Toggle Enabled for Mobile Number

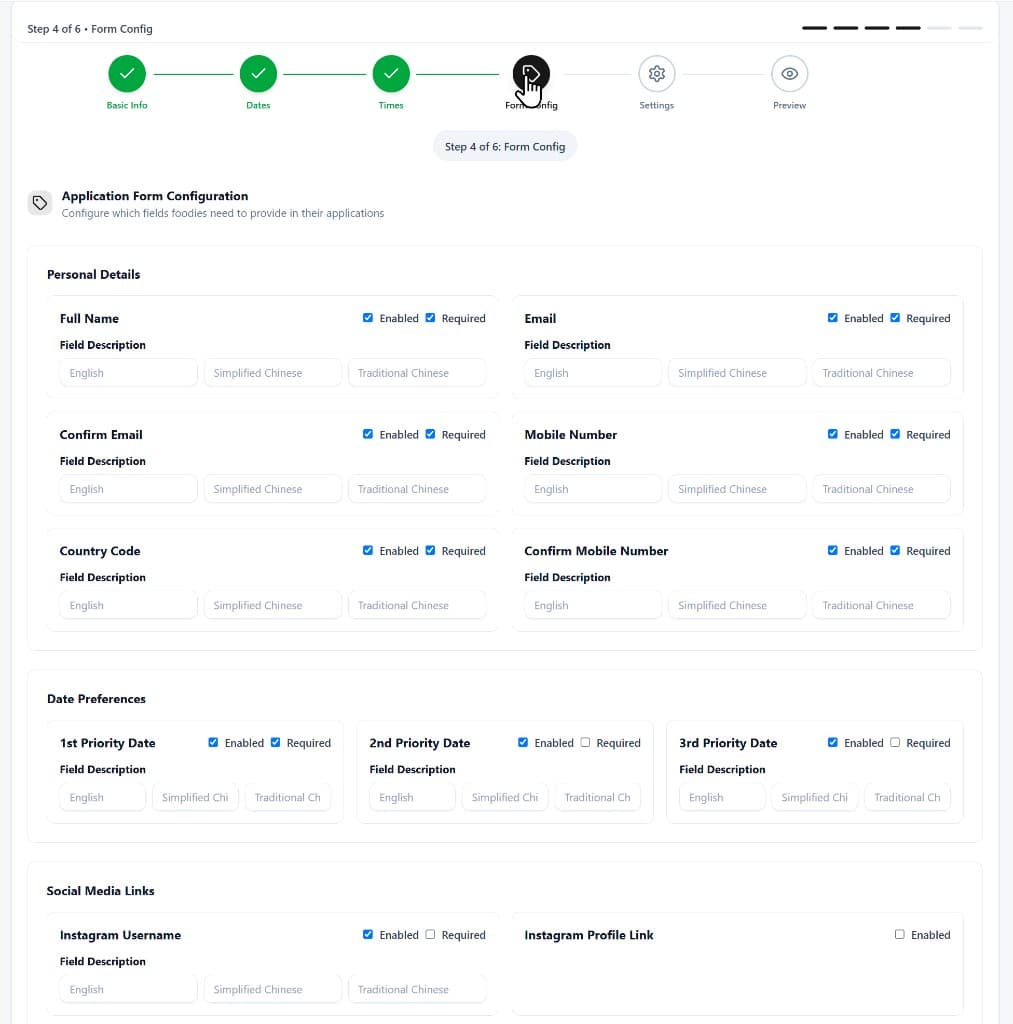point(833,434)
